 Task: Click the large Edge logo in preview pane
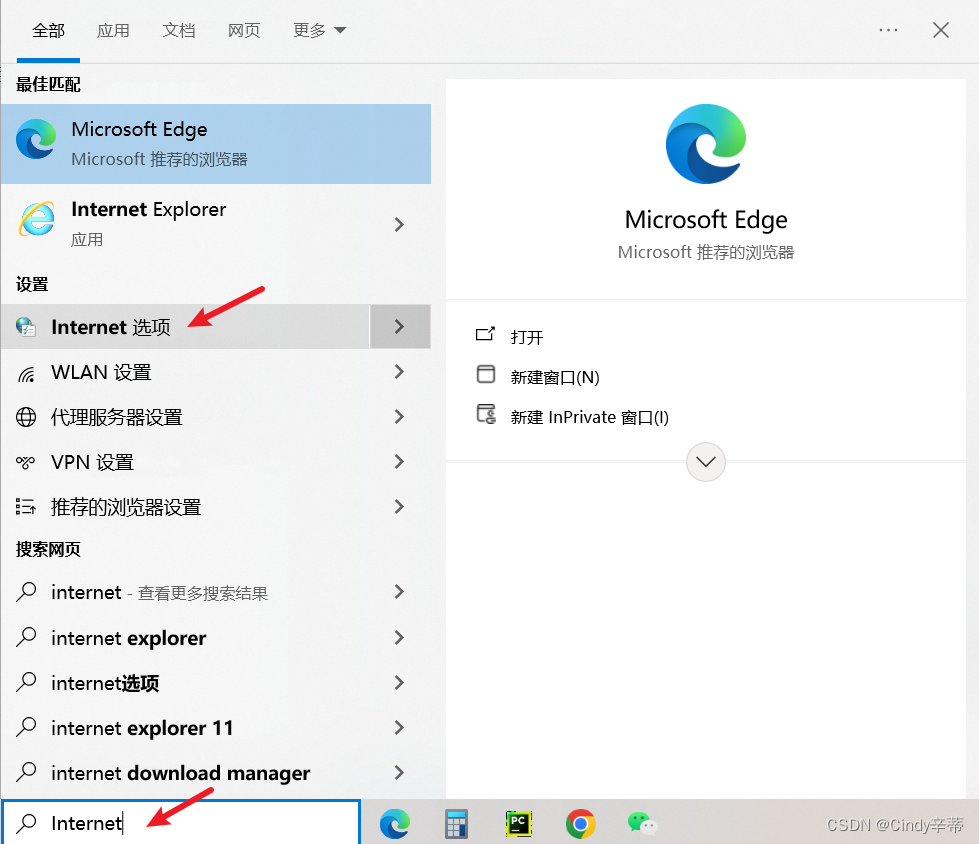tap(706, 144)
